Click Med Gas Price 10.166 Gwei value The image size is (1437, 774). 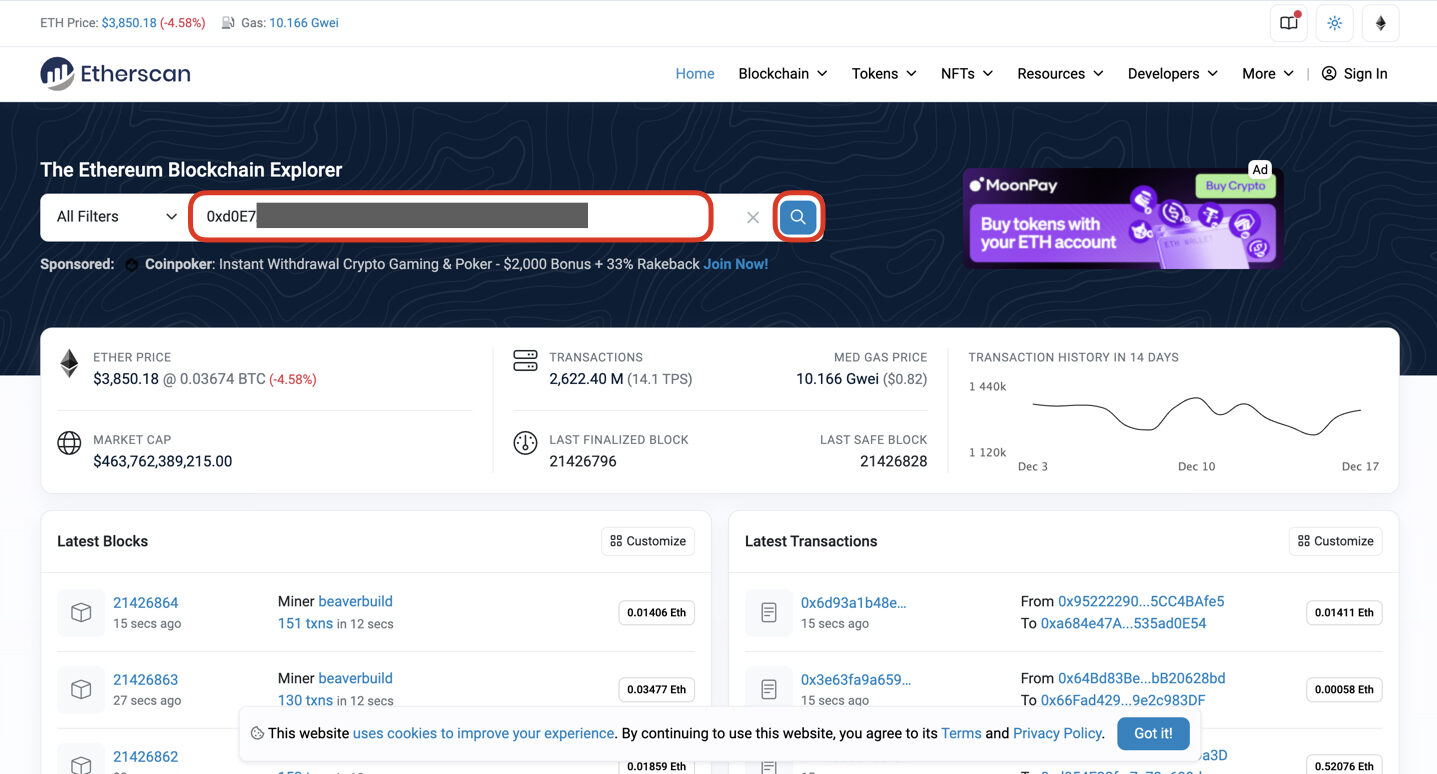click(x=837, y=379)
